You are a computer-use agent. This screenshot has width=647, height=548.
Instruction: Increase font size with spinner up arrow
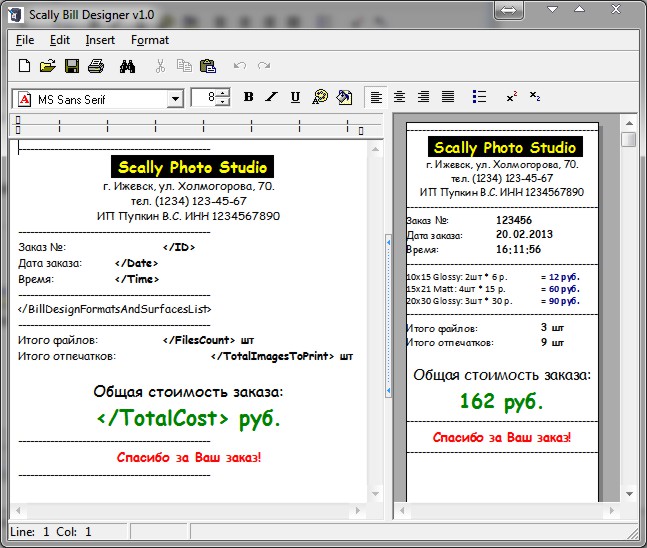pyautogui.click(x=223, y=93)
